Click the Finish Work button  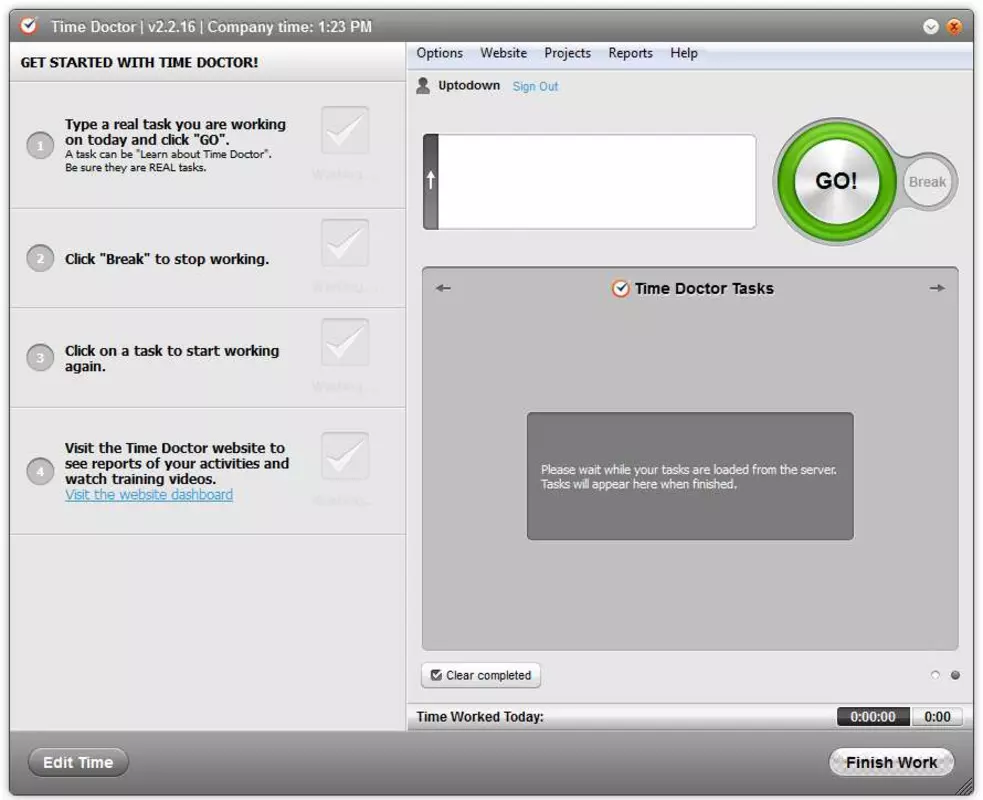891,762
